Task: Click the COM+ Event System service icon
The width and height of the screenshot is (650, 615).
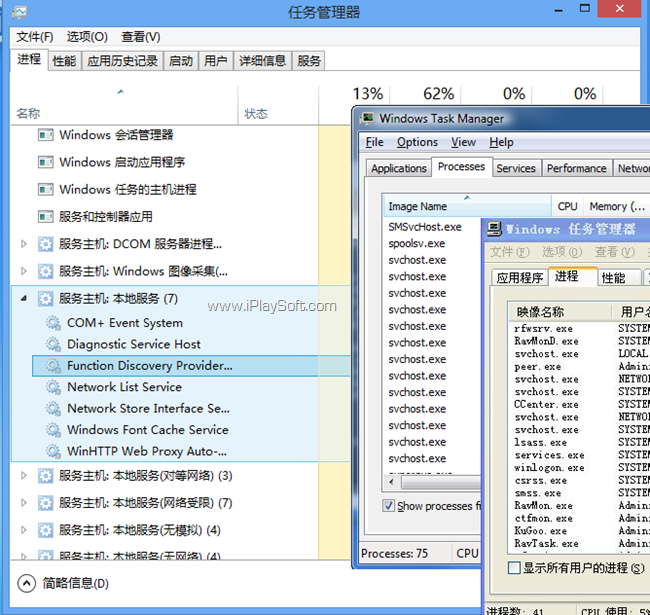Action: (53, 322)
